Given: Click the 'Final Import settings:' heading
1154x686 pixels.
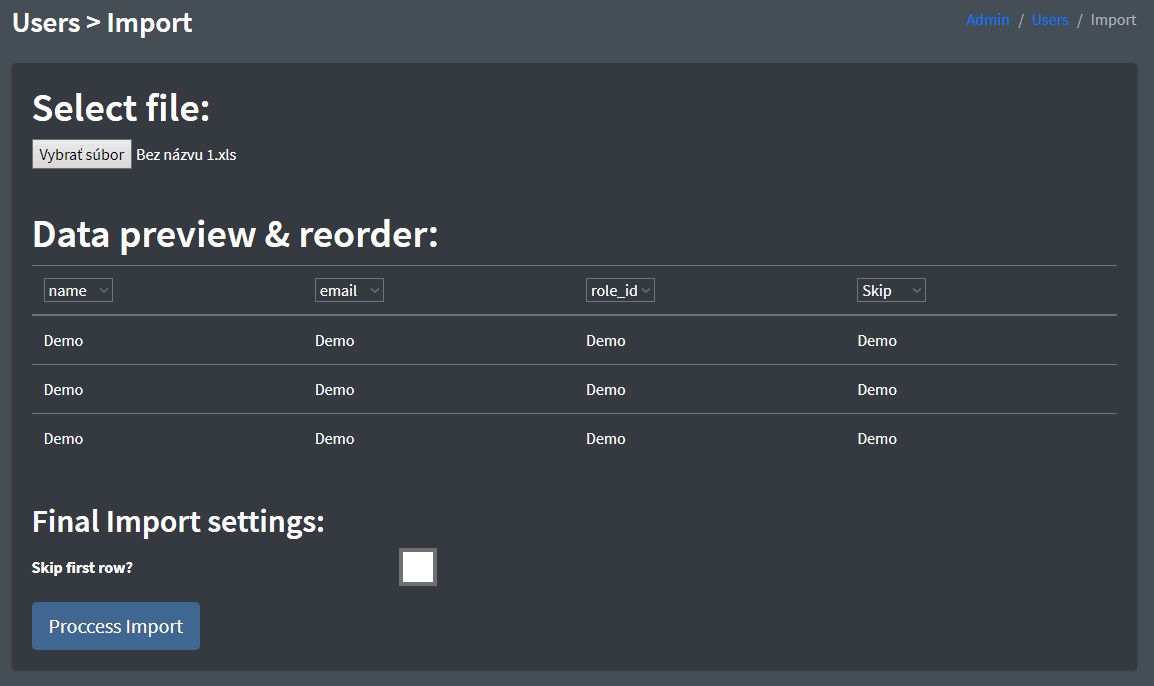Looking at the screenshot, I should (x=178, y=522).
